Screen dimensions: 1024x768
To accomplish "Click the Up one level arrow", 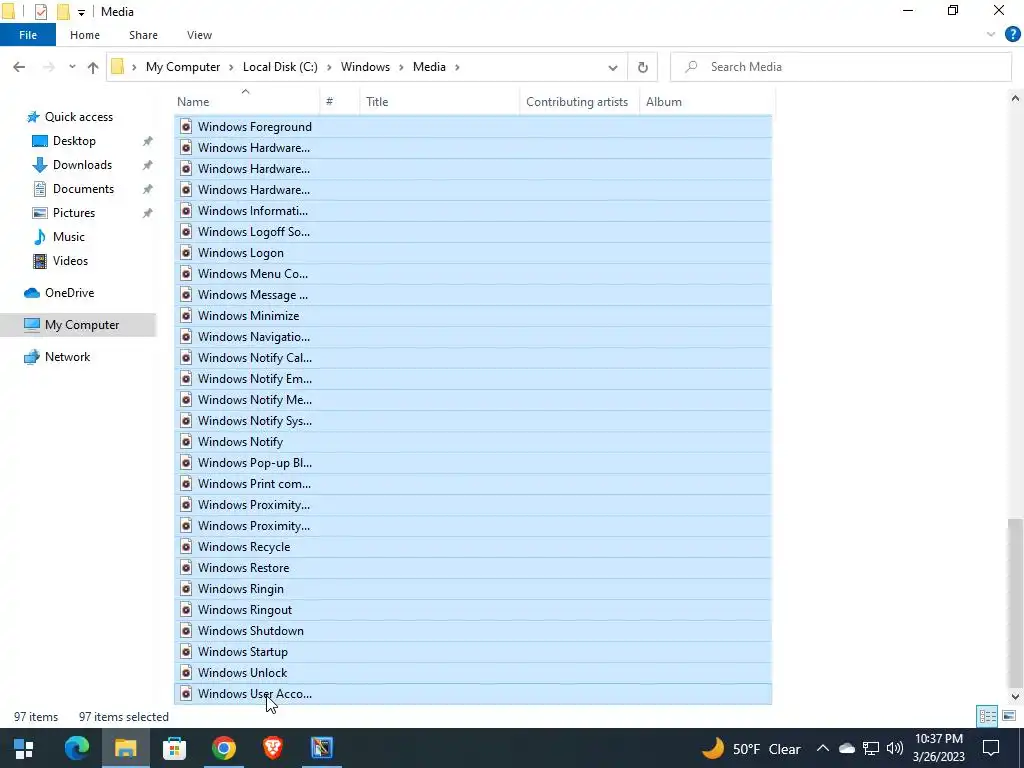I will click(x=93, y=67).
